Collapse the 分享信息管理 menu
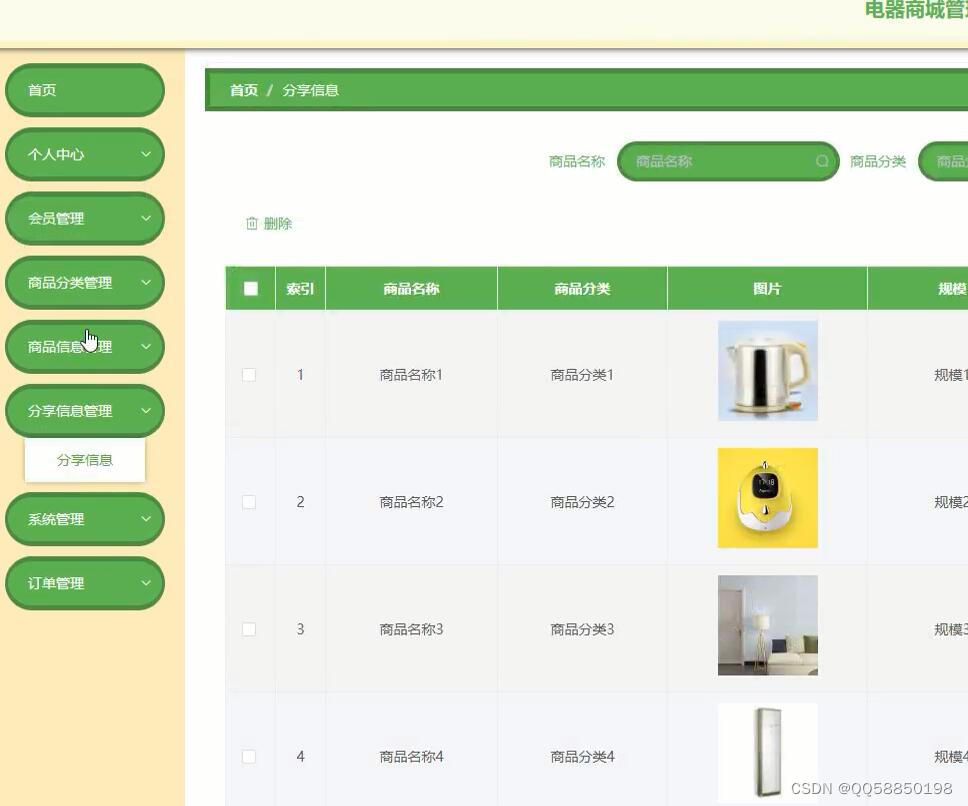The image size is (968, 806). tap(85, 410)
